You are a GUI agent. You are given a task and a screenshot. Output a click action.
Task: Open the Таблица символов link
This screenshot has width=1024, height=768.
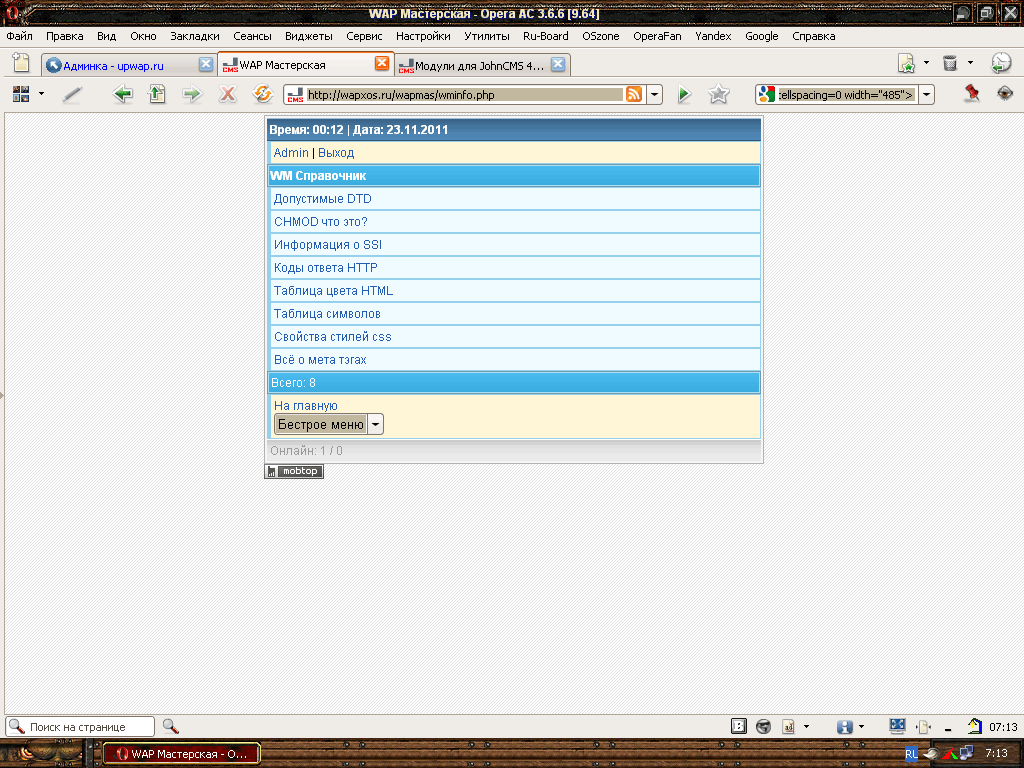pyautogui.click(x=327, y=314)
